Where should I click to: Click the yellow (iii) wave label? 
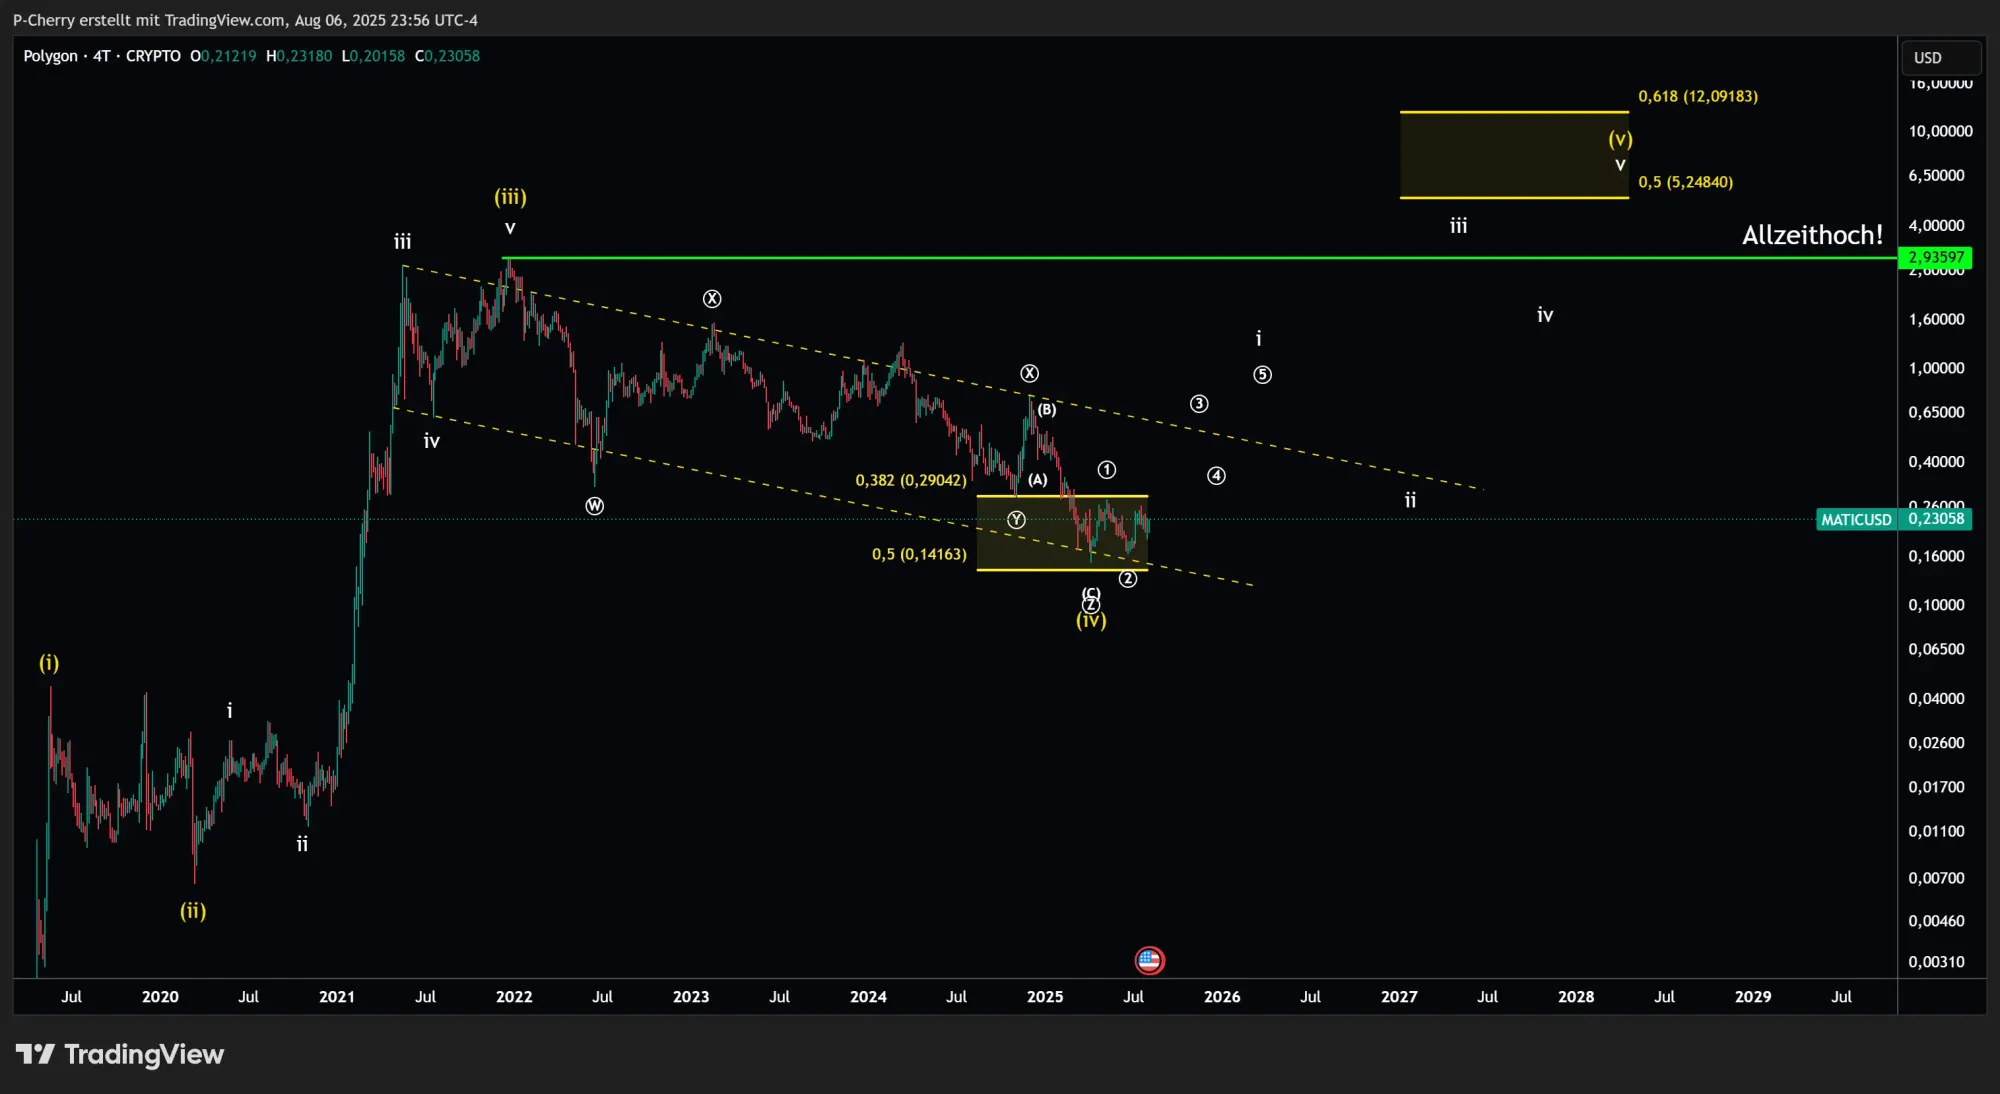click(x=510, y=197)
